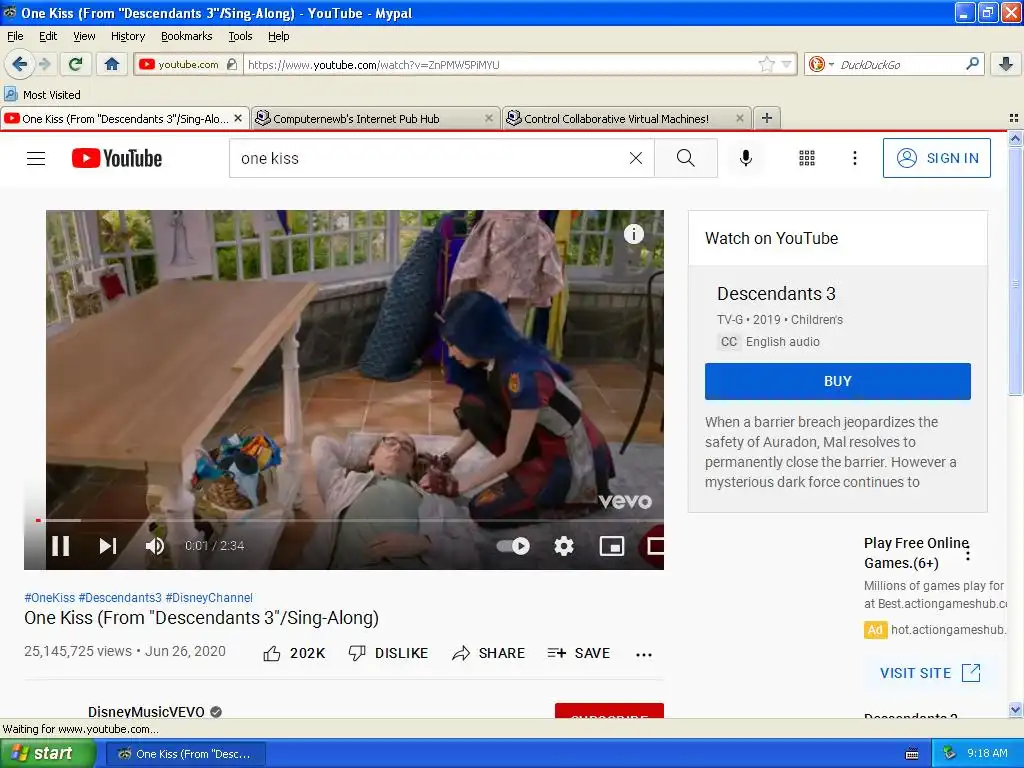Open the Descendants 3 movie title

[x=776, y=294]
